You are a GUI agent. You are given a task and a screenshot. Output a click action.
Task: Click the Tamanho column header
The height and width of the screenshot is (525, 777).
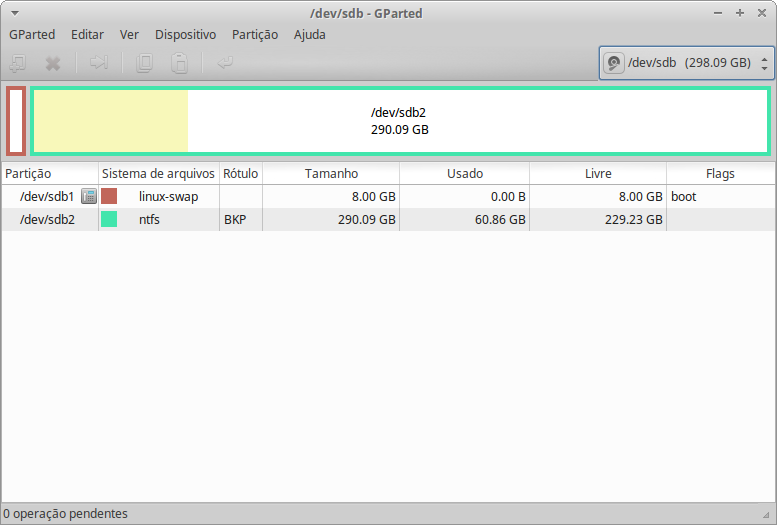[331, 174]
